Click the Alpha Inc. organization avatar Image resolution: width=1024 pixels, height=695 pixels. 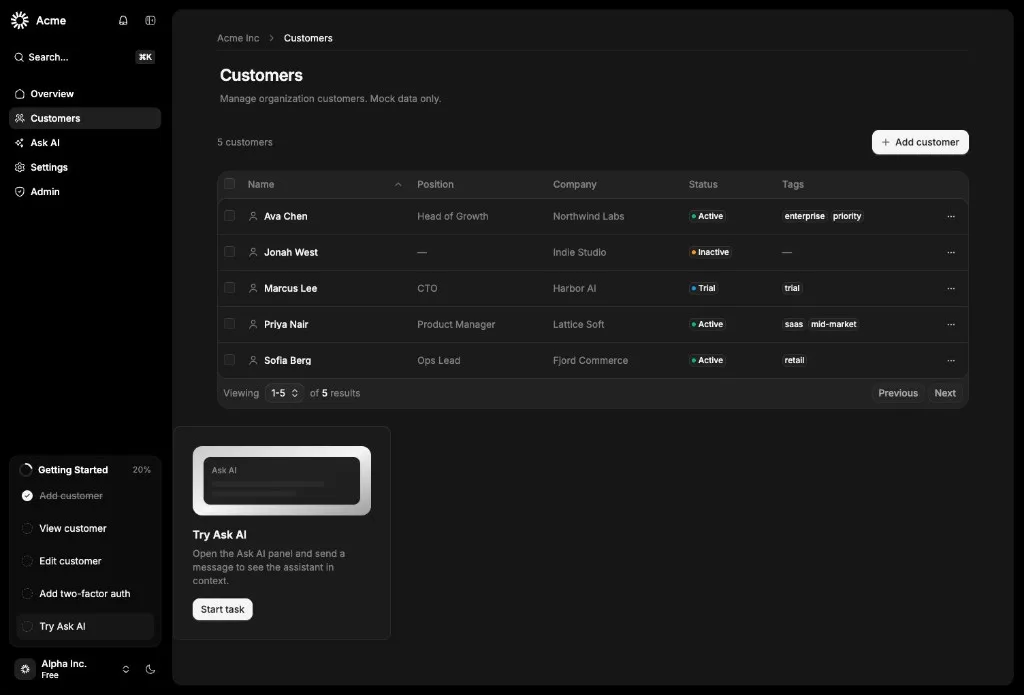pos(25,669)
